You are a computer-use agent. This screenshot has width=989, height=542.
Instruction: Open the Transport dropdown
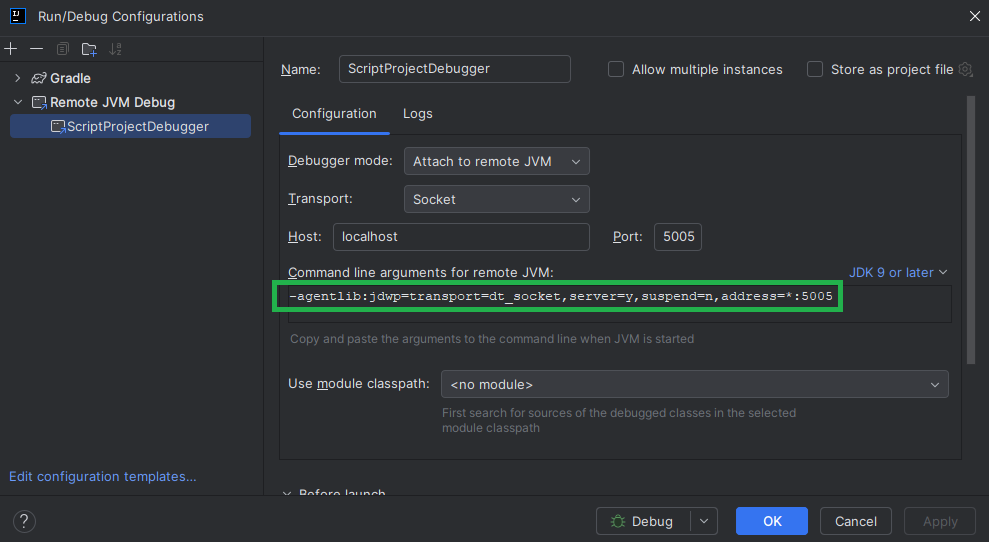click(x=496, y=199)
